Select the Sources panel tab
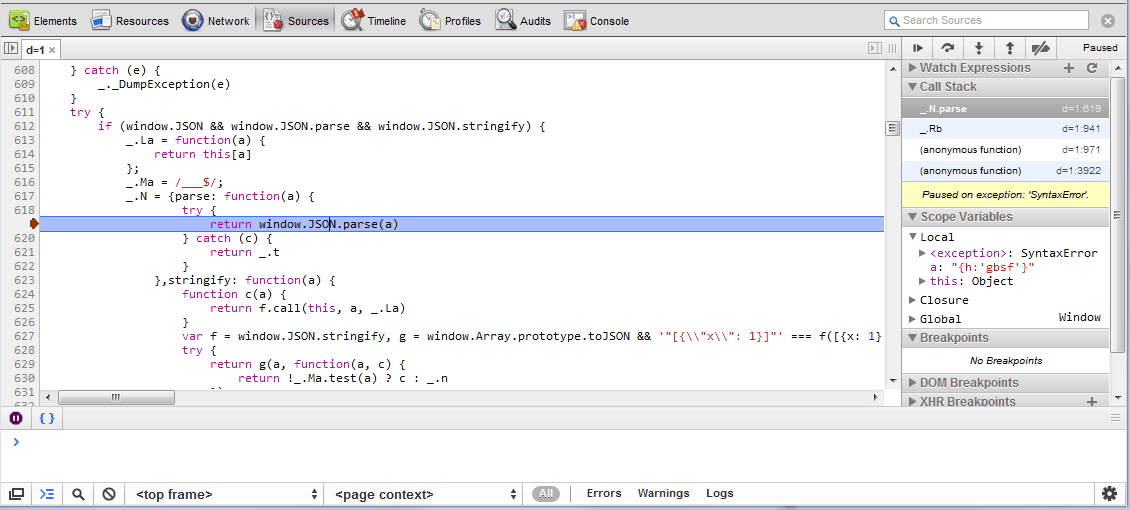The width and height of the screenshot is (1130, 510). coord(295,21)
